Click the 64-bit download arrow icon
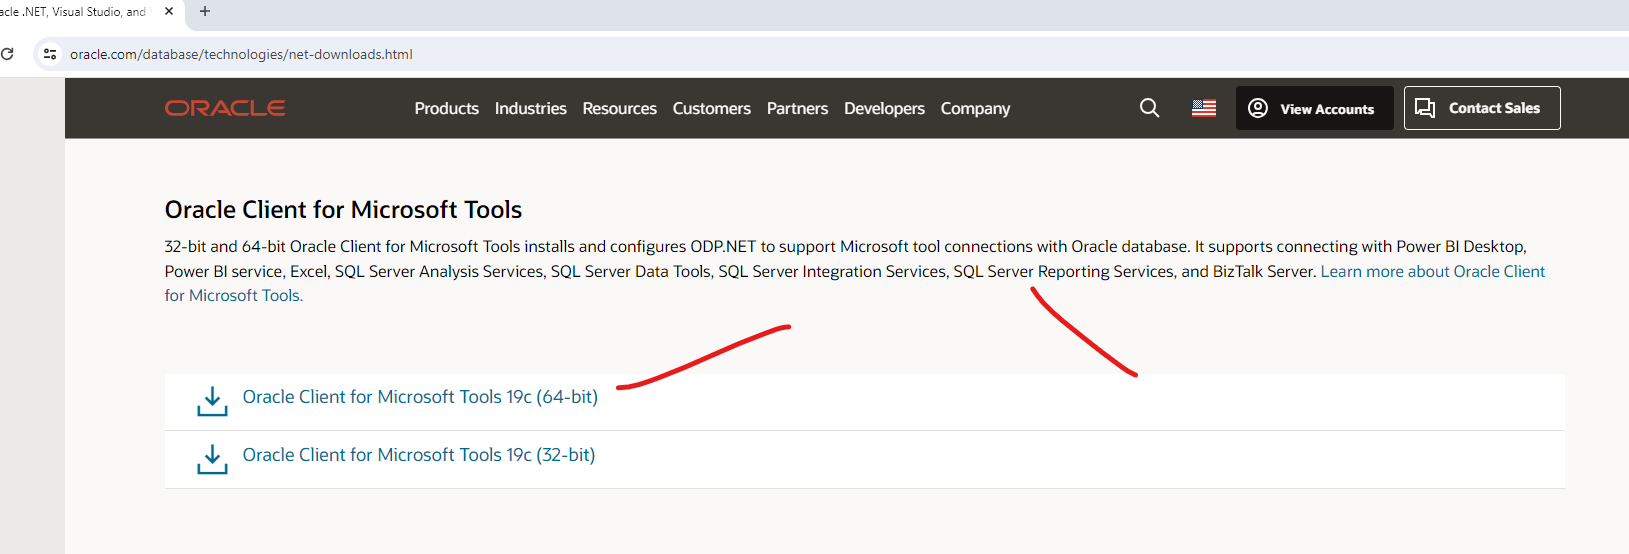Image resolution: width=1629 pixels, height=554 pixels. point(212,401)
